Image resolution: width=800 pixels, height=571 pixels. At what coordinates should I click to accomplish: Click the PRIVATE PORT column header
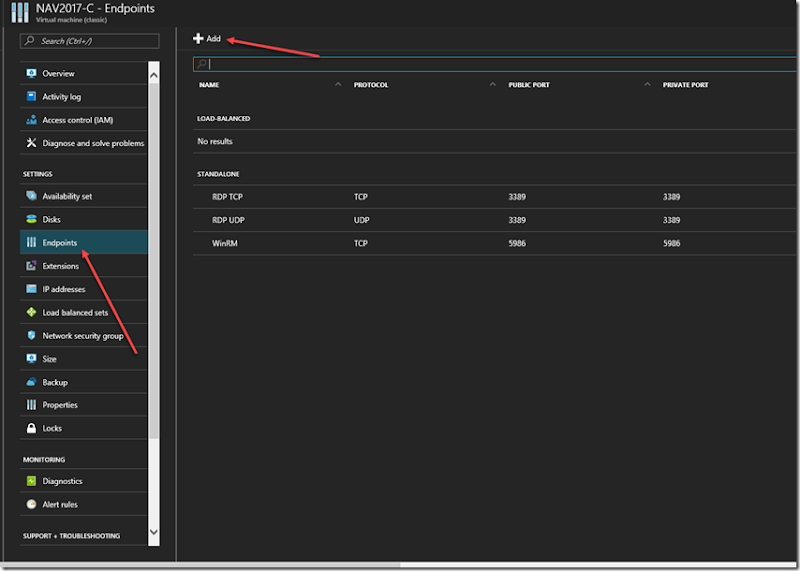point(685,85)
